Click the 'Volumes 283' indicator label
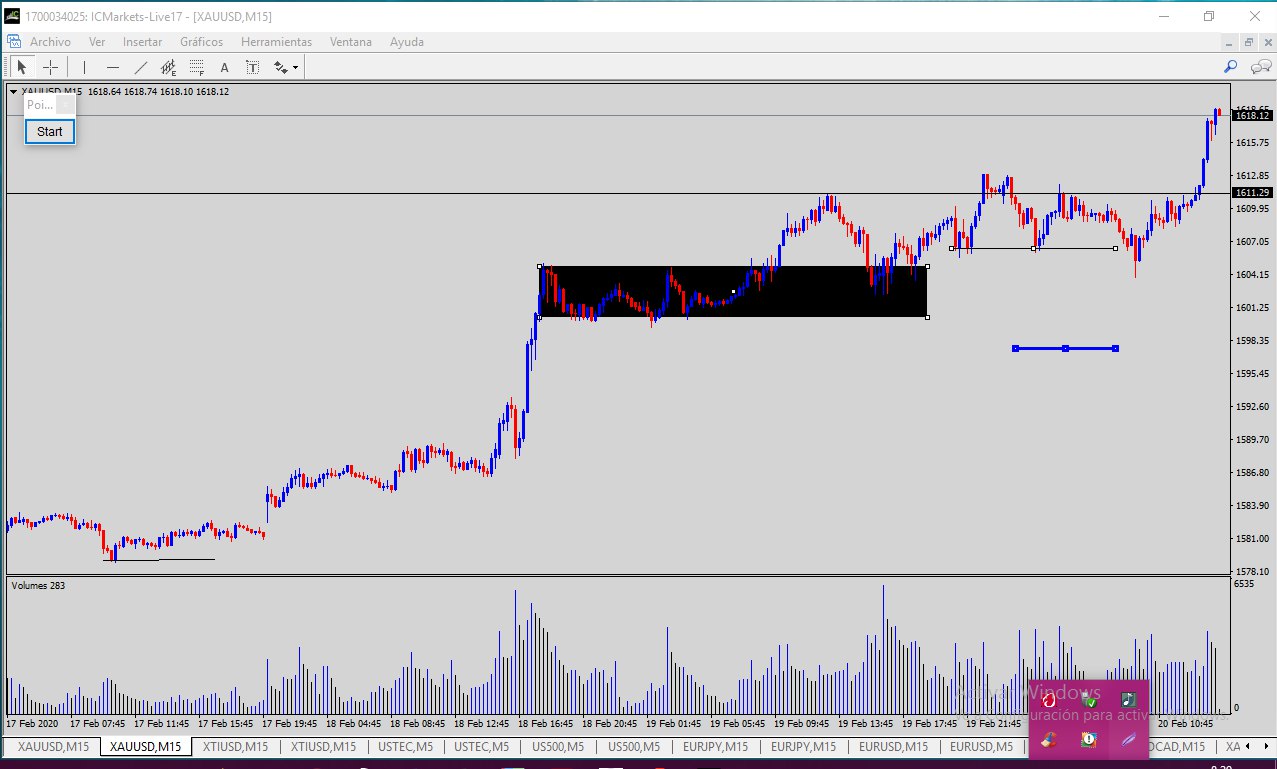The width and height of the screenshot is (1277, 769). coord(38,585)
